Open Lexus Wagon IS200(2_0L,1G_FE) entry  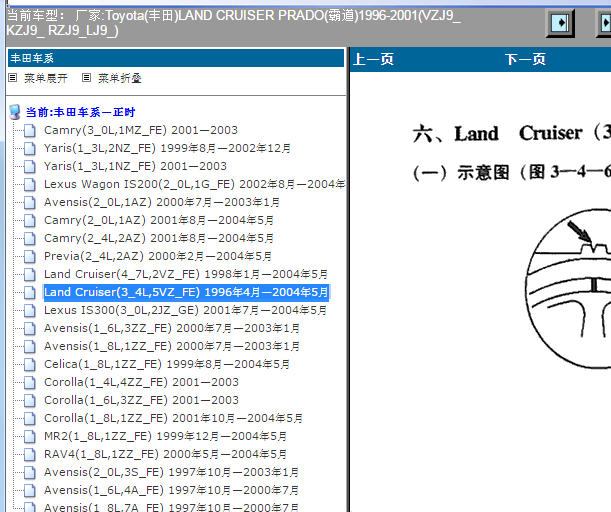194,184
